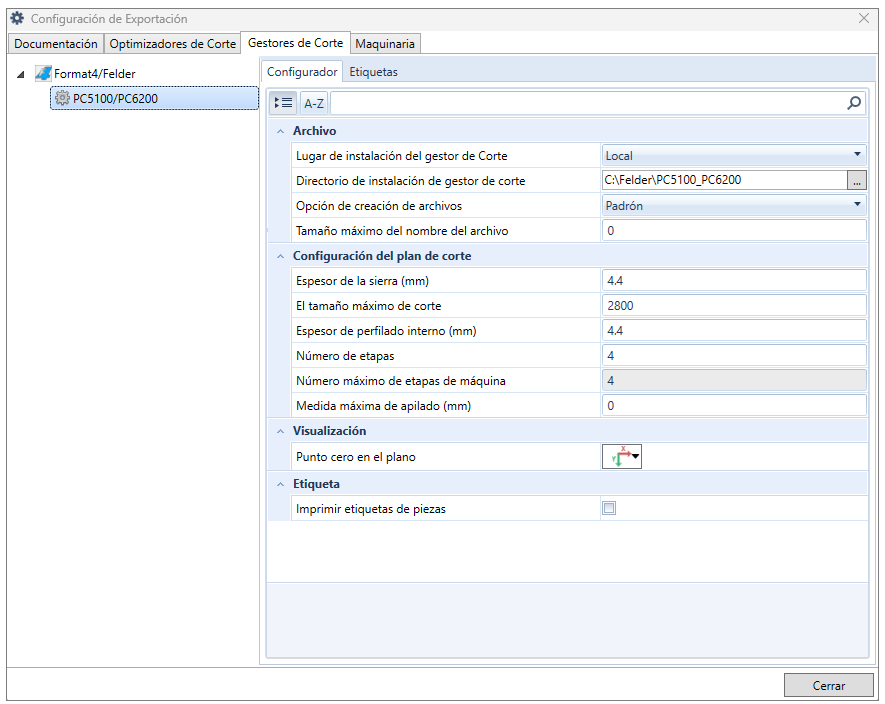The image size is (885, 704).
Task: Click the property search input field
Action: (x=588, y=103)
